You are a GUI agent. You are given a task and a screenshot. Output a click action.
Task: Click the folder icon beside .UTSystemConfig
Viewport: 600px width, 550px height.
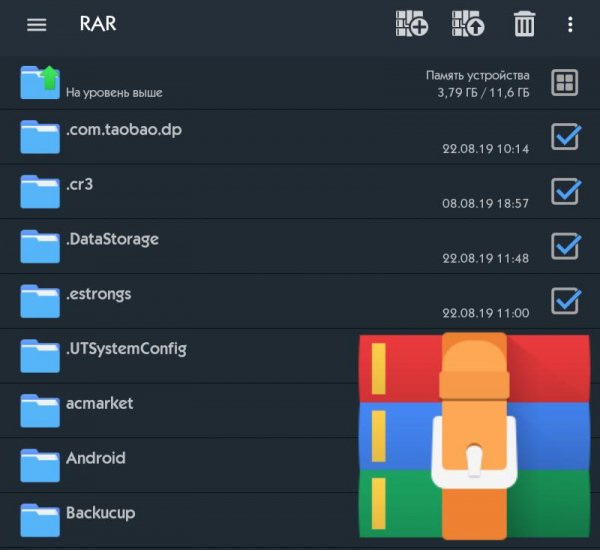tap(40, 356)
